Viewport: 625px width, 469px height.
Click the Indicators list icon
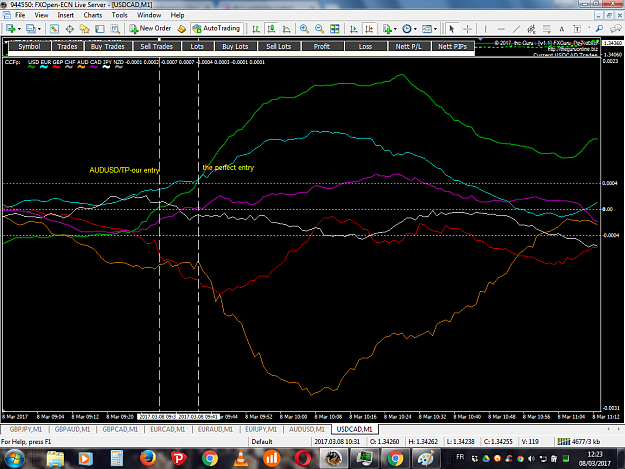[387, 29]
